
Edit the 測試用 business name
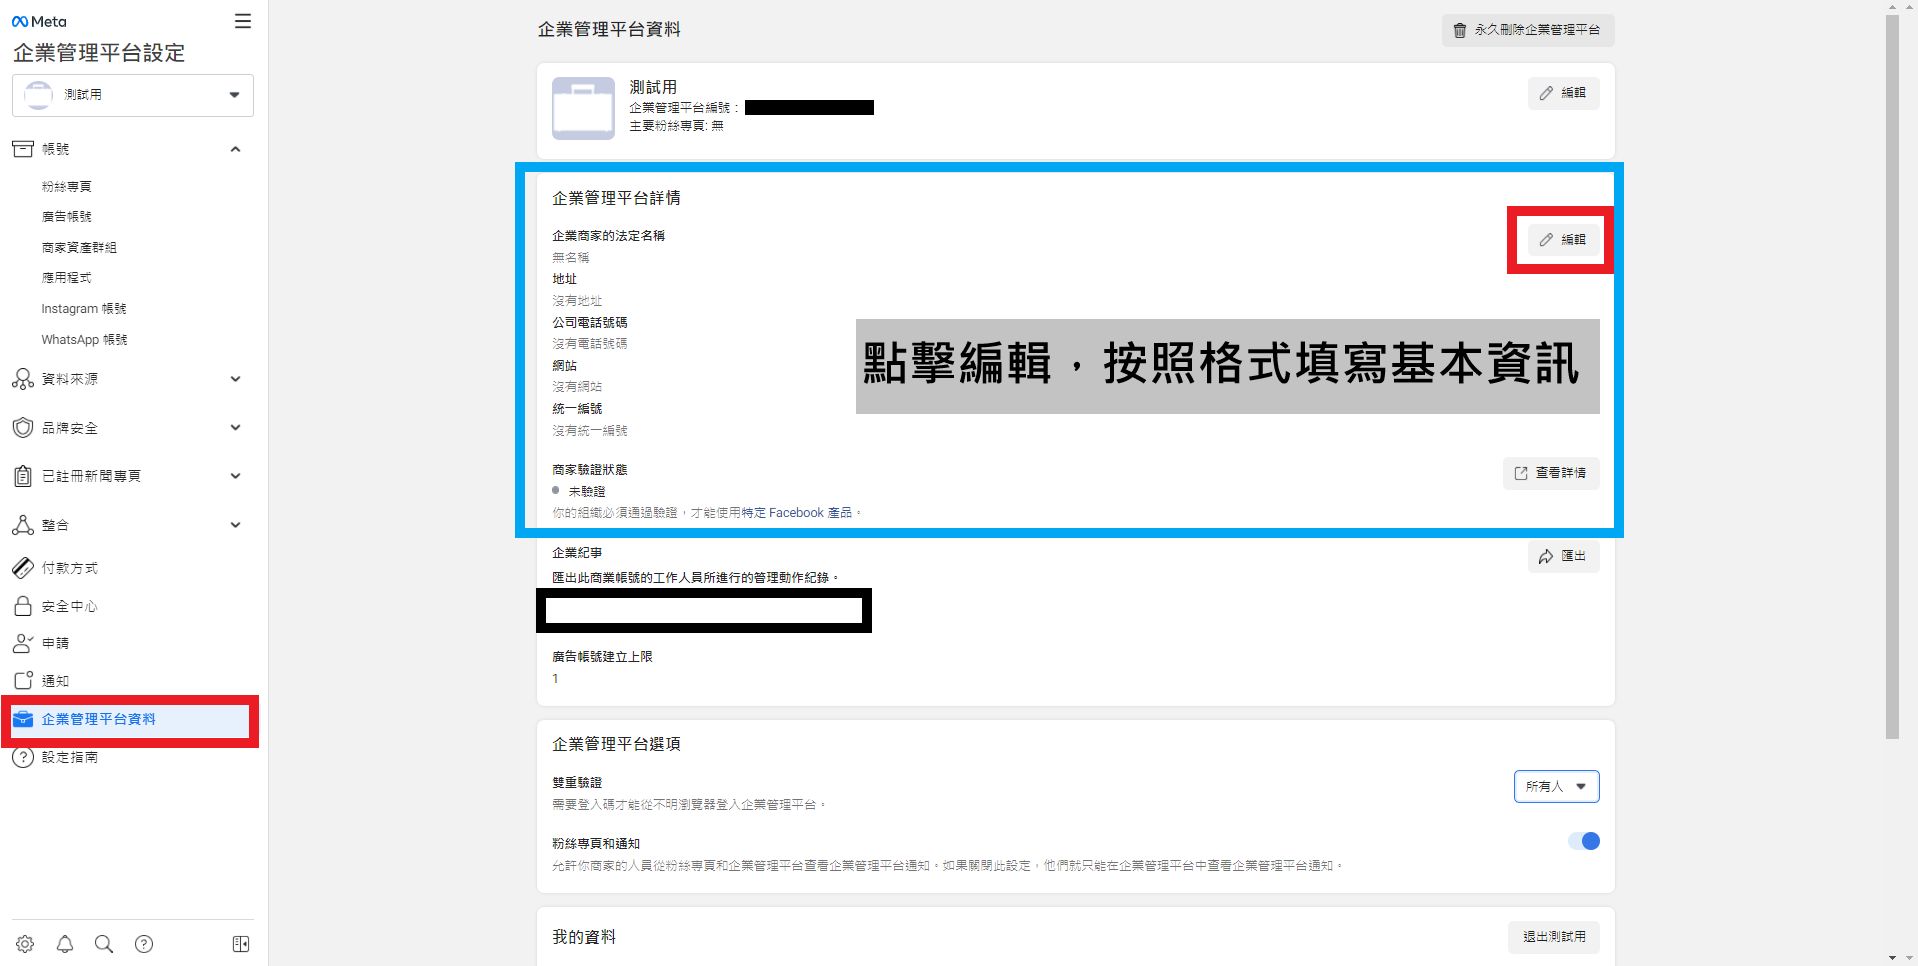1564,93
